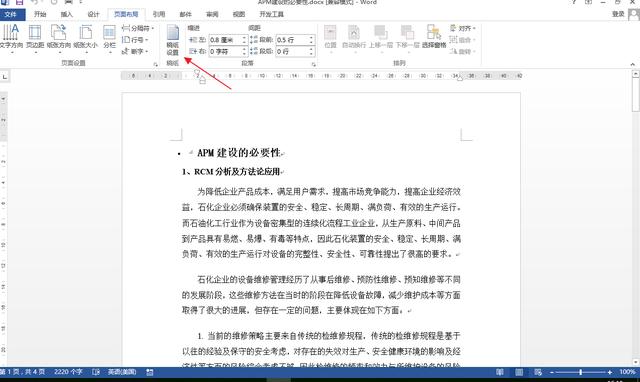Click the 英语(美国) language indicator
Viewport: 640px width, 382px height.
coord(122,372)
